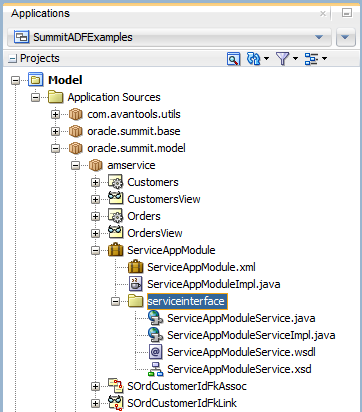Image resolution: width=362 pixels, height=412 pixels.
Task: Collapse the Application Sources folder
Action: coord(35,97)
